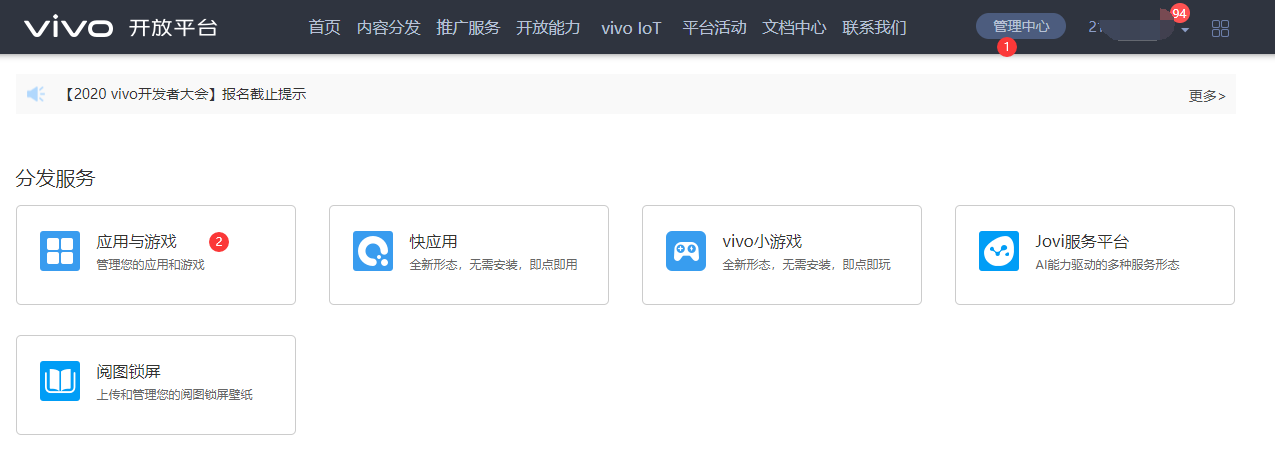The width and height of the screenshot is (1275, 465).
Task: Click the 开放平台 header text
Action: [x=173, y=27]
